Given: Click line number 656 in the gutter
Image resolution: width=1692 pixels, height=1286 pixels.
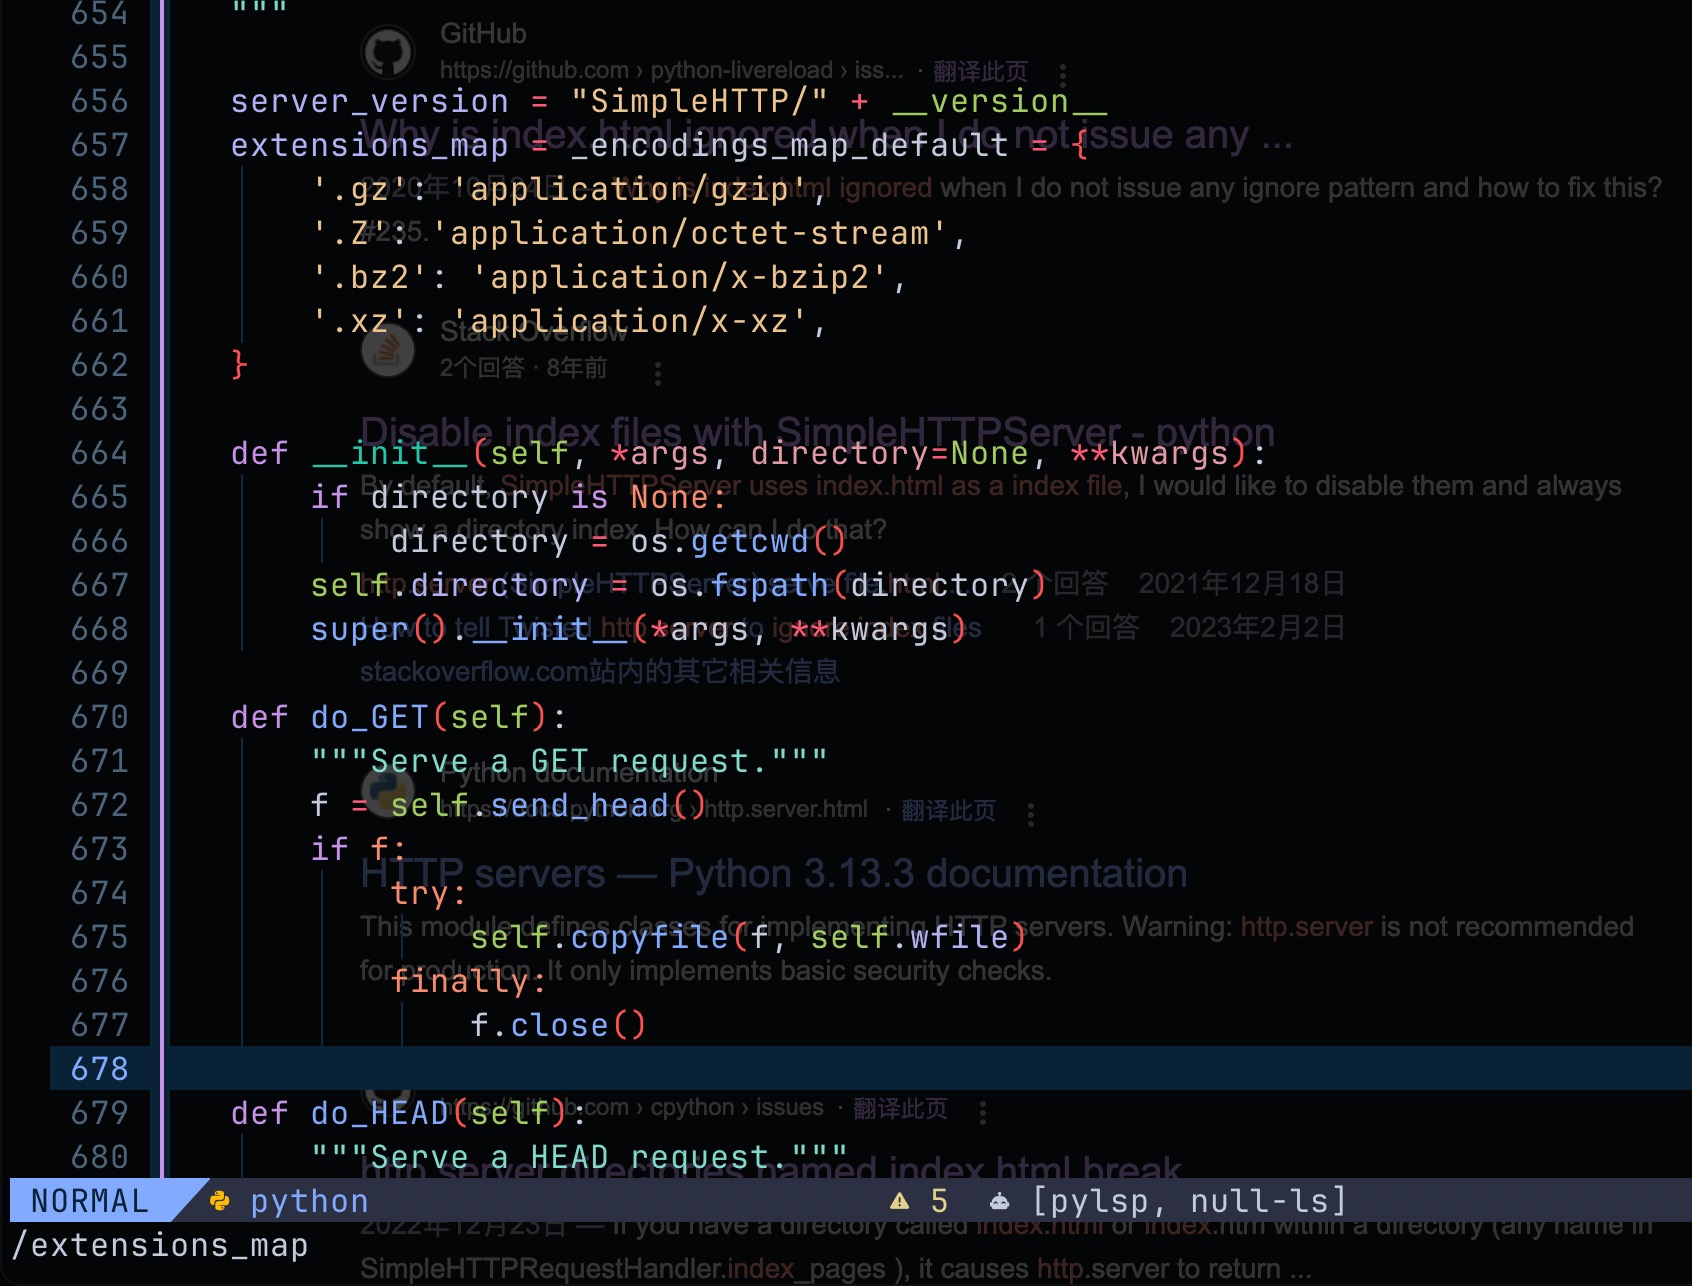Looking at the screenshot, I should click(100, 101).
